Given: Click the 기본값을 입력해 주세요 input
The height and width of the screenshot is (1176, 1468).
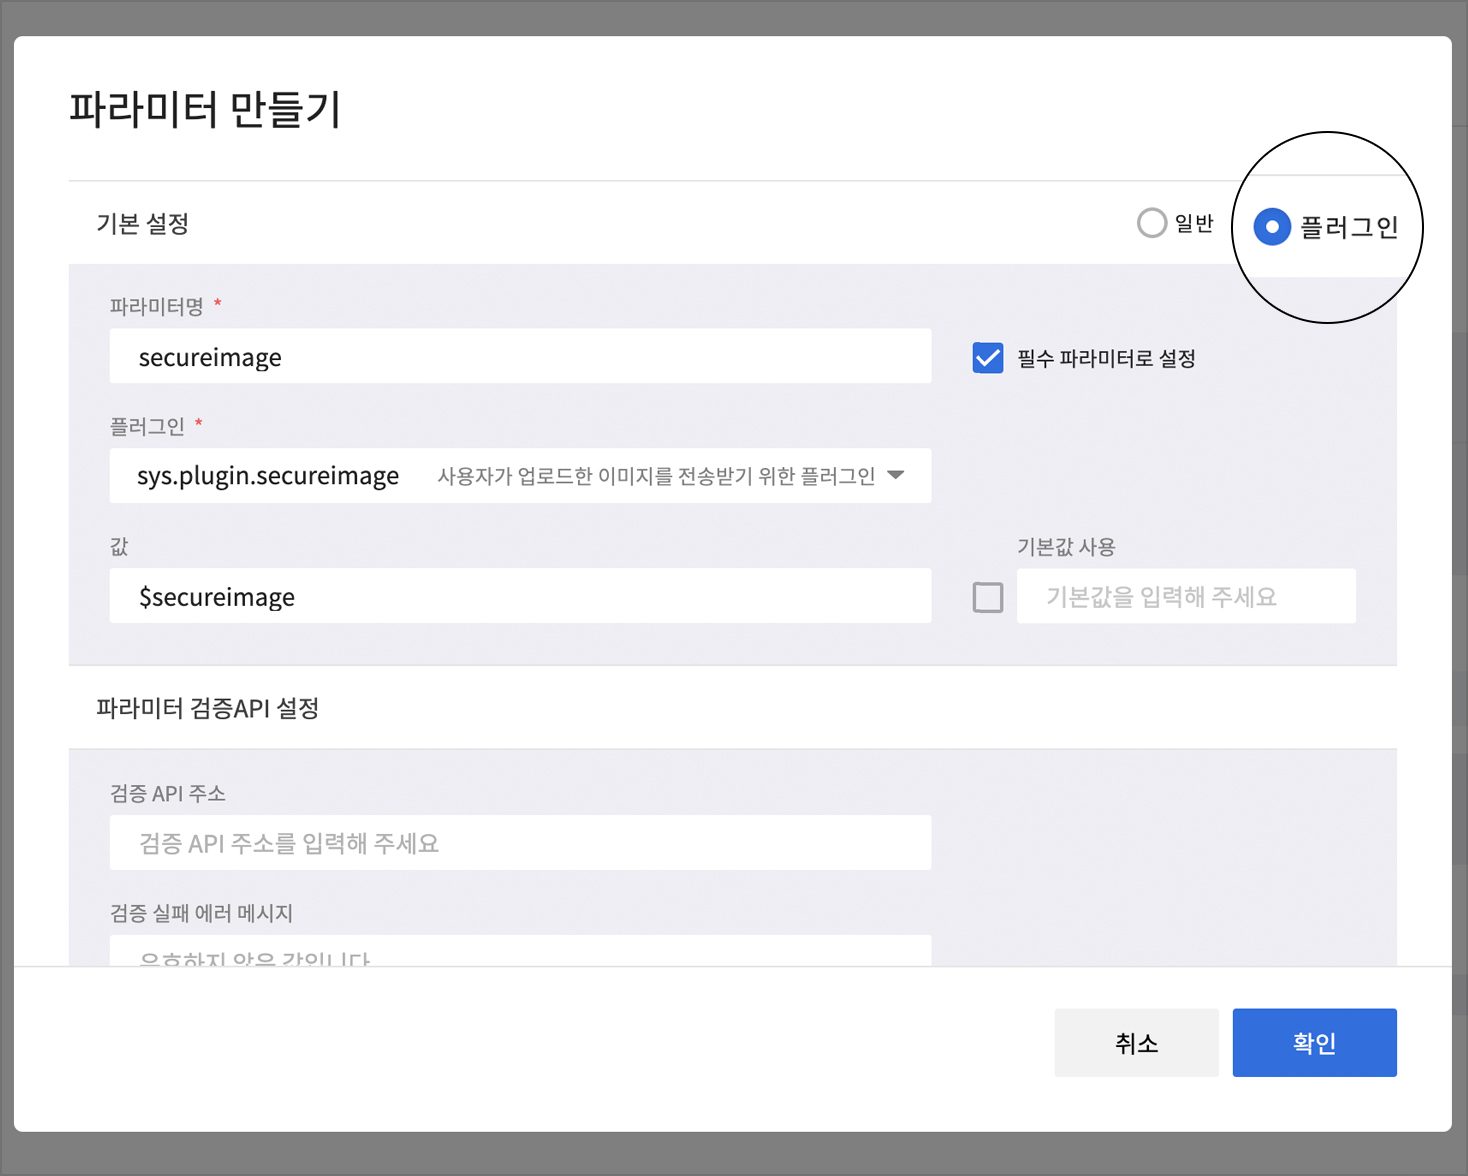Looking at the screenshot, I should pyautogui.click(x=1186, y=597).
